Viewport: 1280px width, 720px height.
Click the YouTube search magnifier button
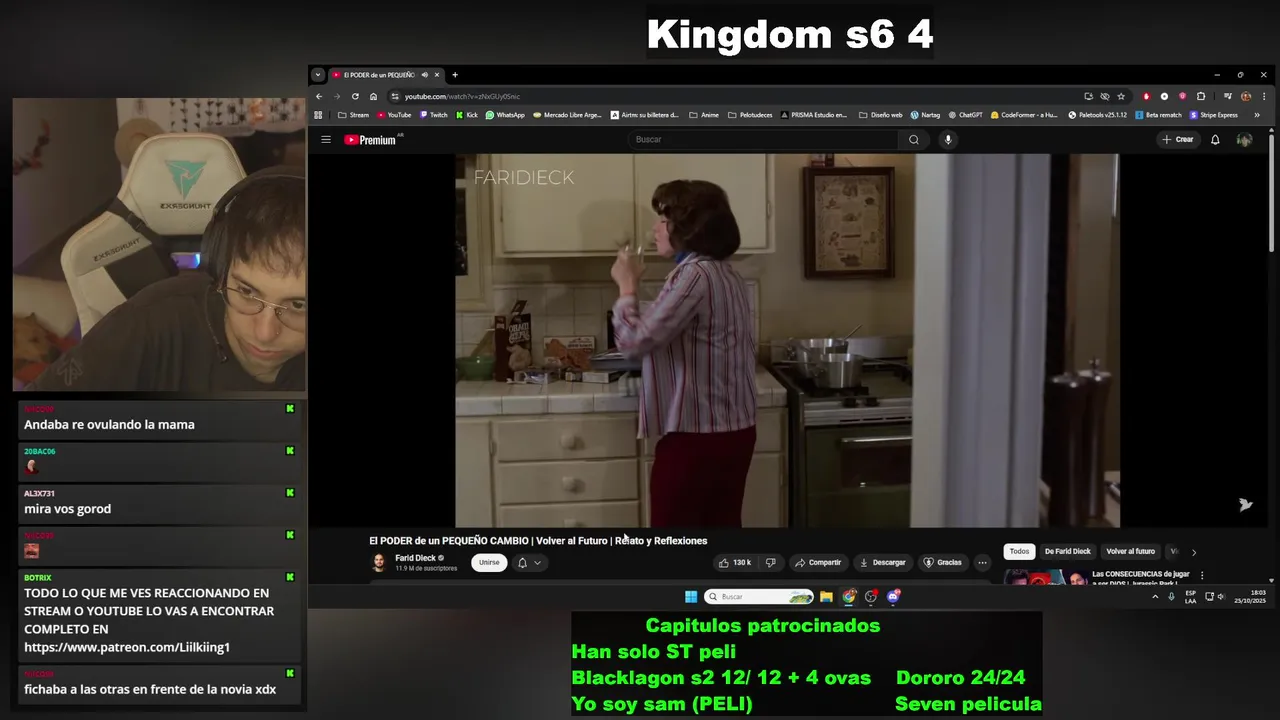[913, 140]
